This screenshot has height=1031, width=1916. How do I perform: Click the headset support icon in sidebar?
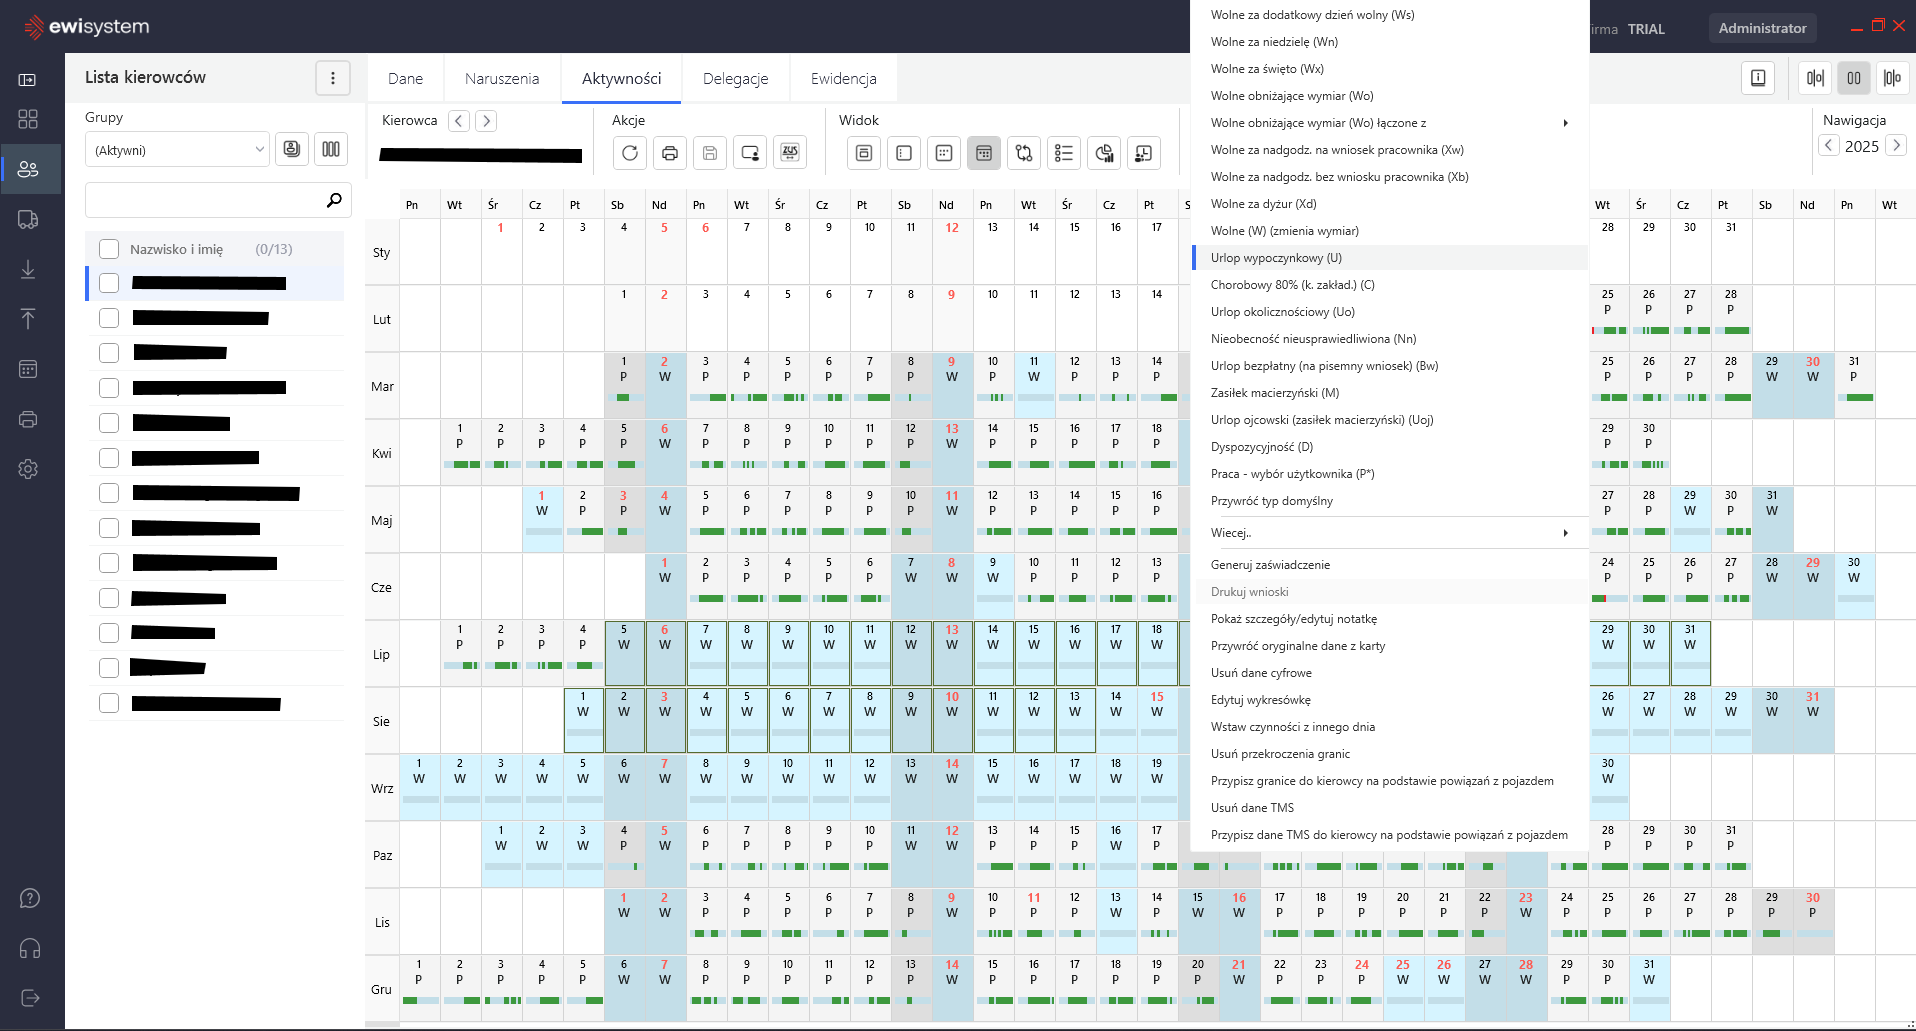pyautogui.click(x=30, y=948)
